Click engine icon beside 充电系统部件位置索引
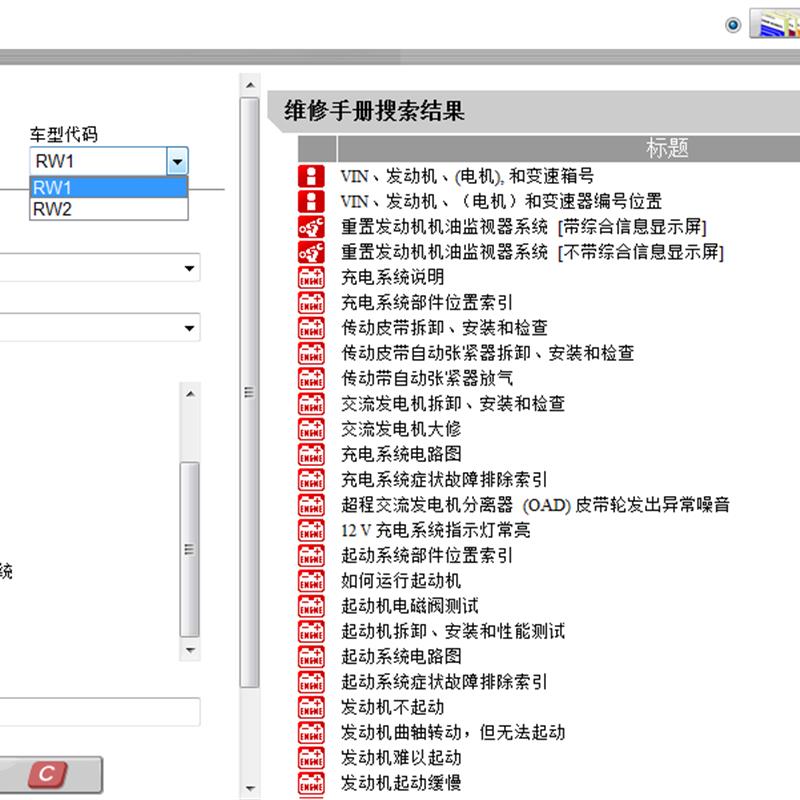 311,303
